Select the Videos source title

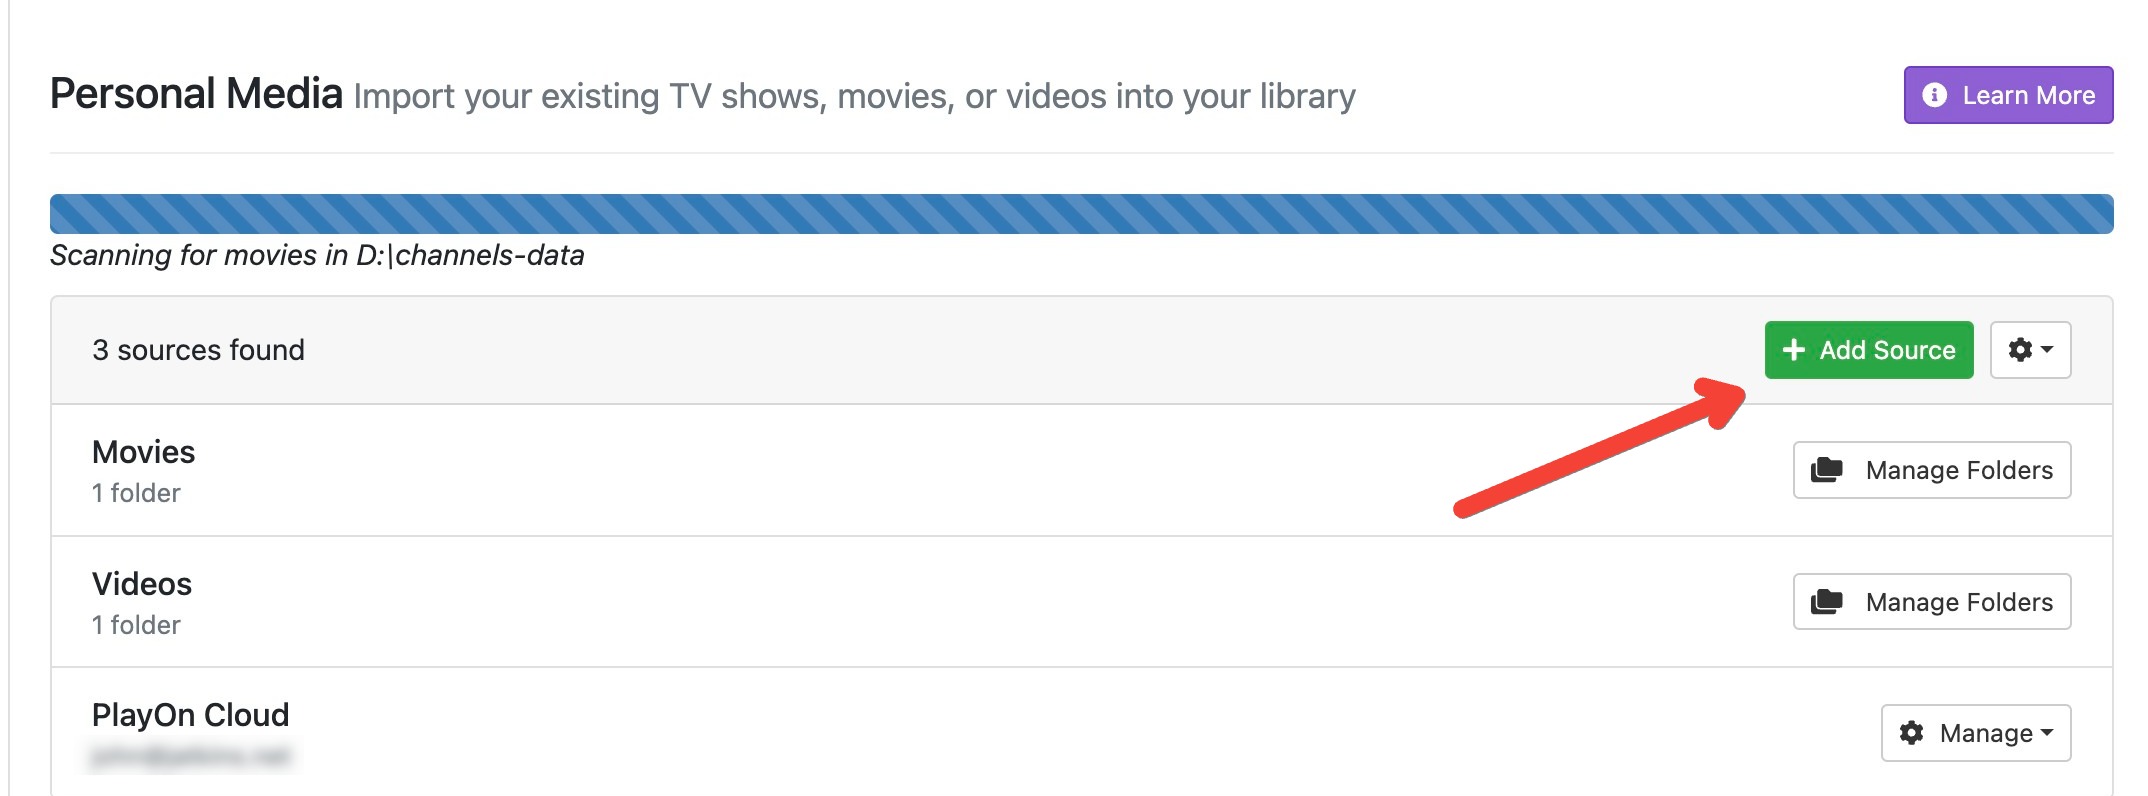coord(141,584)
